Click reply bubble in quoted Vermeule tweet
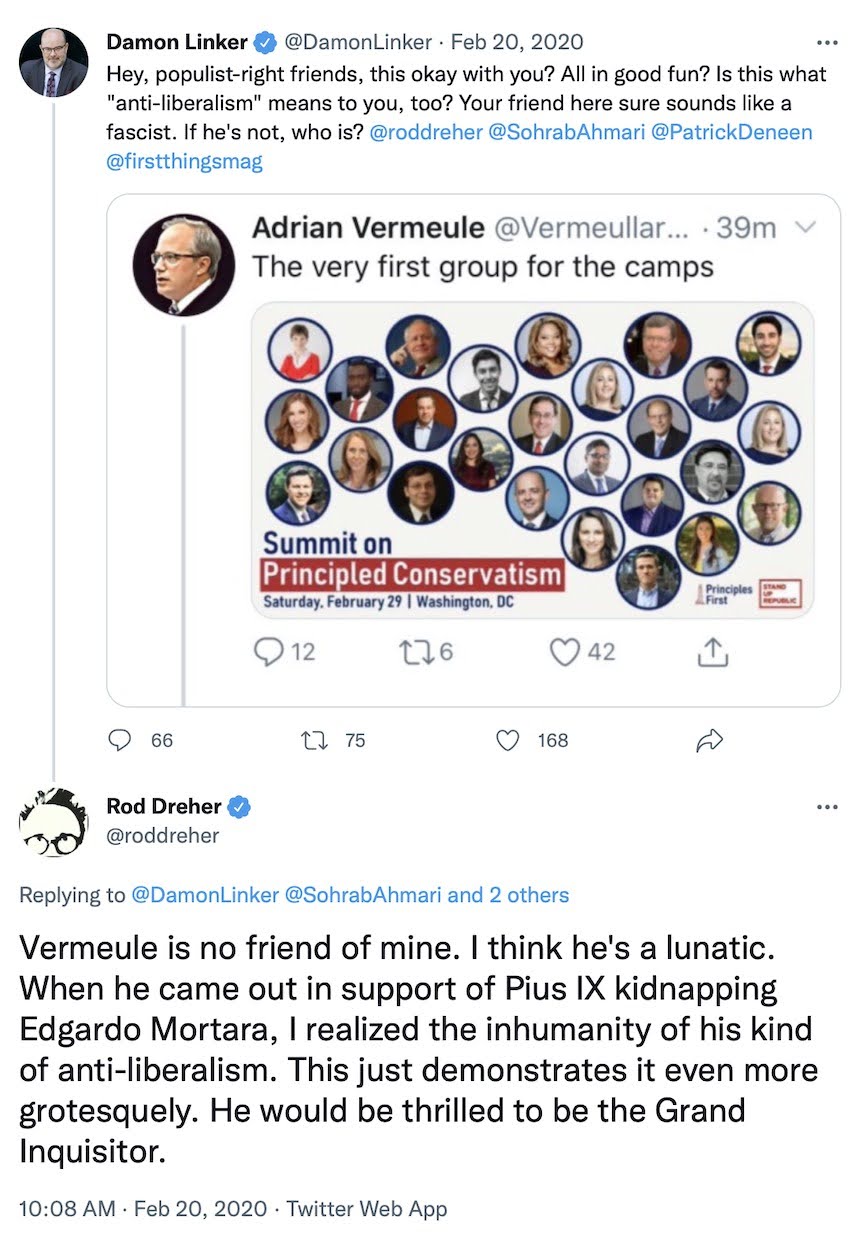 [x=269, y=652]
